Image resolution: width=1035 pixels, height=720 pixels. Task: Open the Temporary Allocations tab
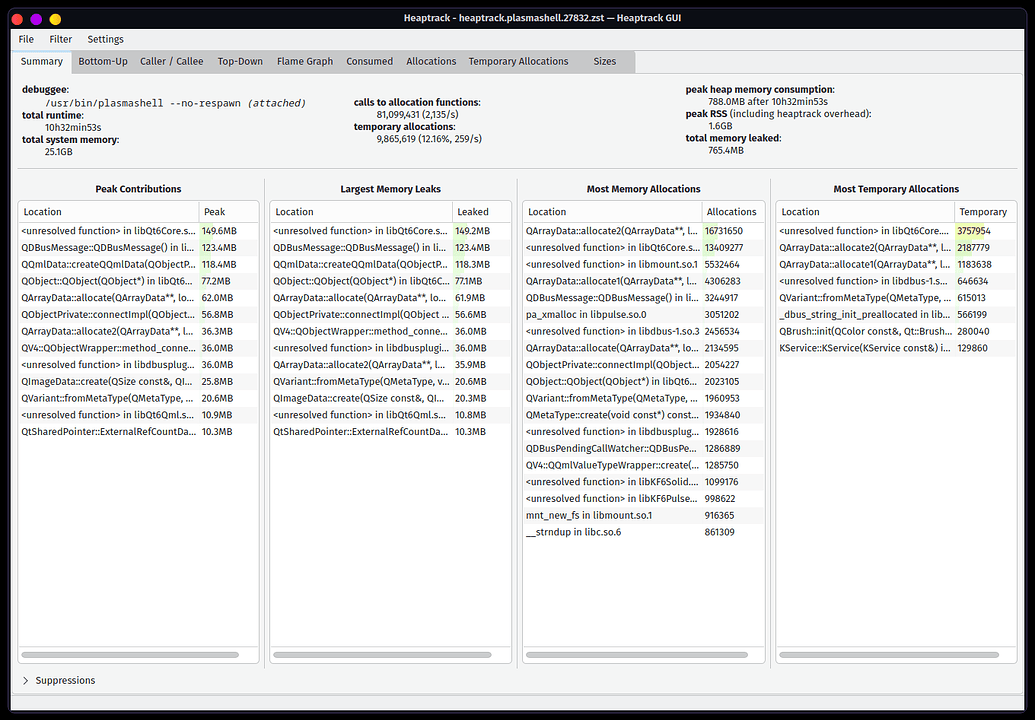518,61
